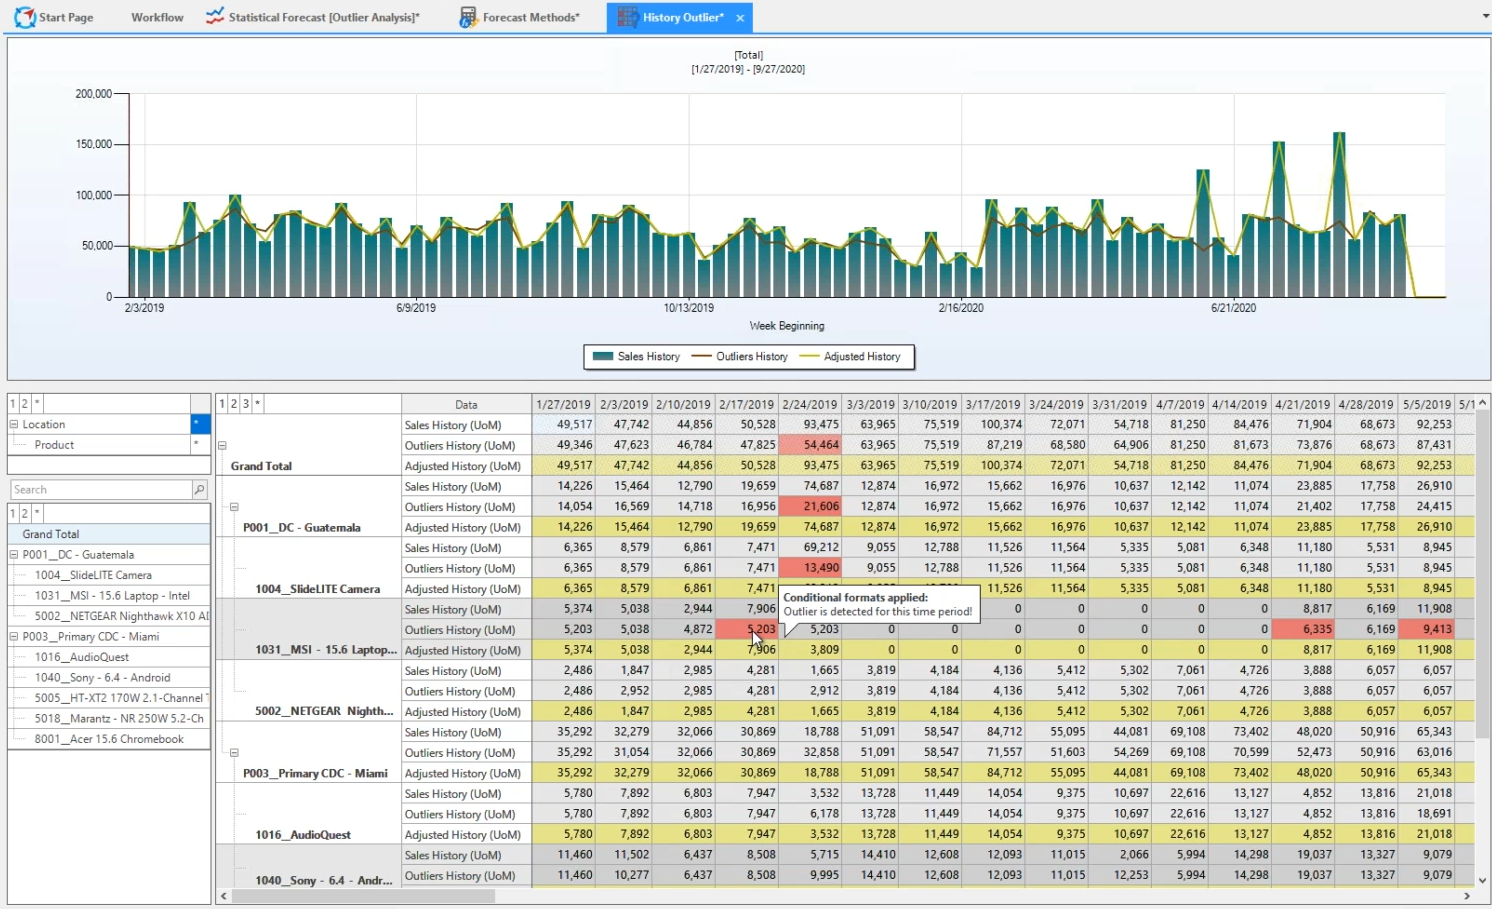Collapse P001__DC - Guatemala in location tree
Image resolution: width=1492 pixels, height=909 pixels.
14,555
